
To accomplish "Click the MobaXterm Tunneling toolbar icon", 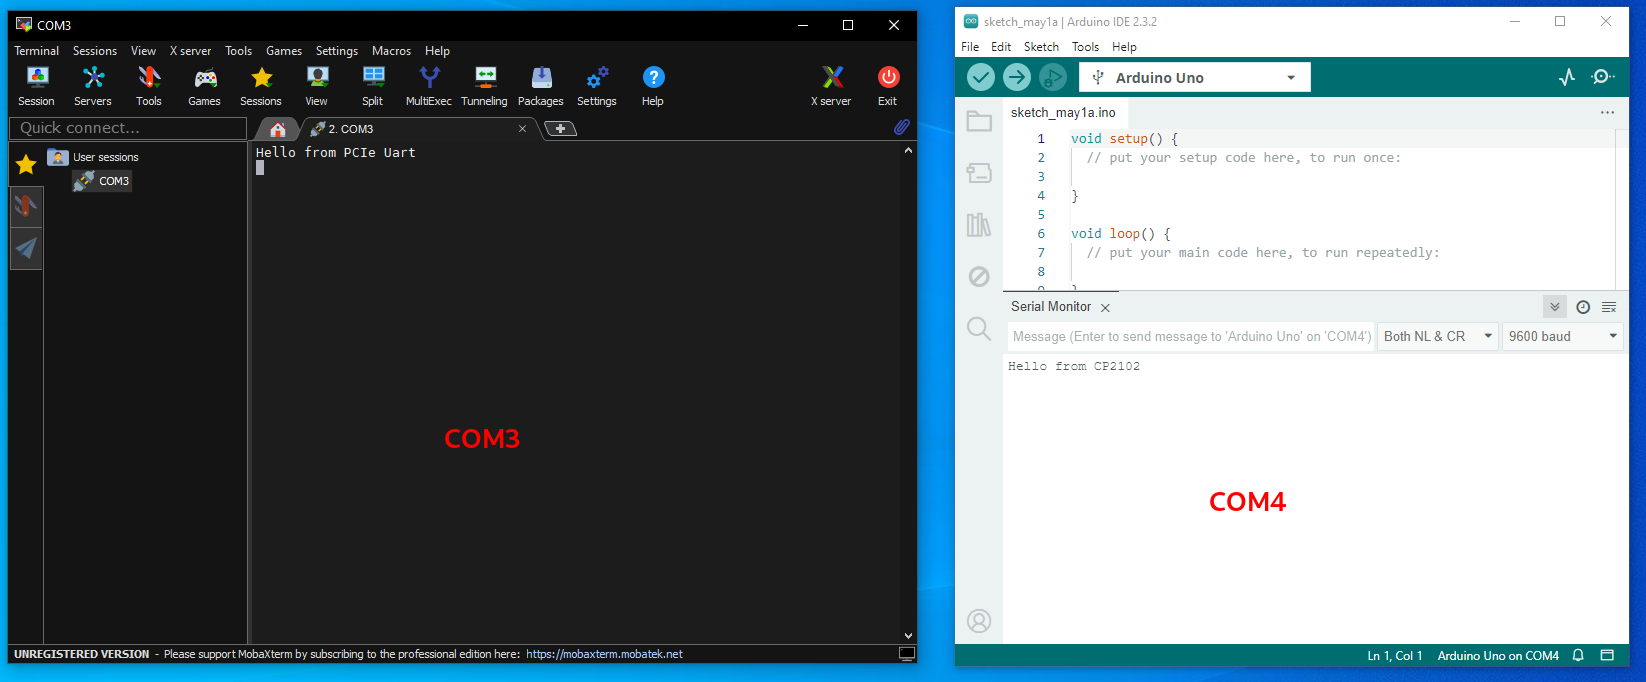I will tap(484, 85).
